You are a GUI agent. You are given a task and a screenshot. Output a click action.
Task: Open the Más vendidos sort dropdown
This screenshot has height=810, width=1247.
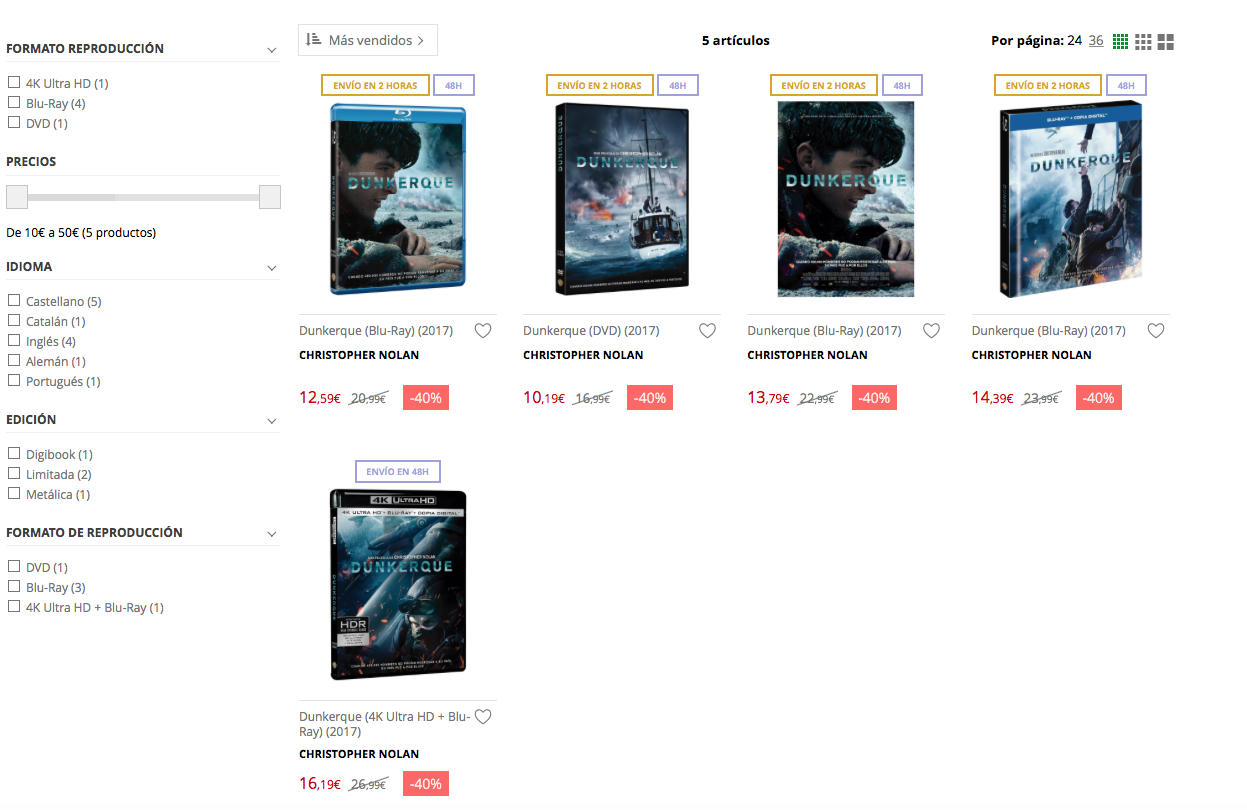(368, 40)
